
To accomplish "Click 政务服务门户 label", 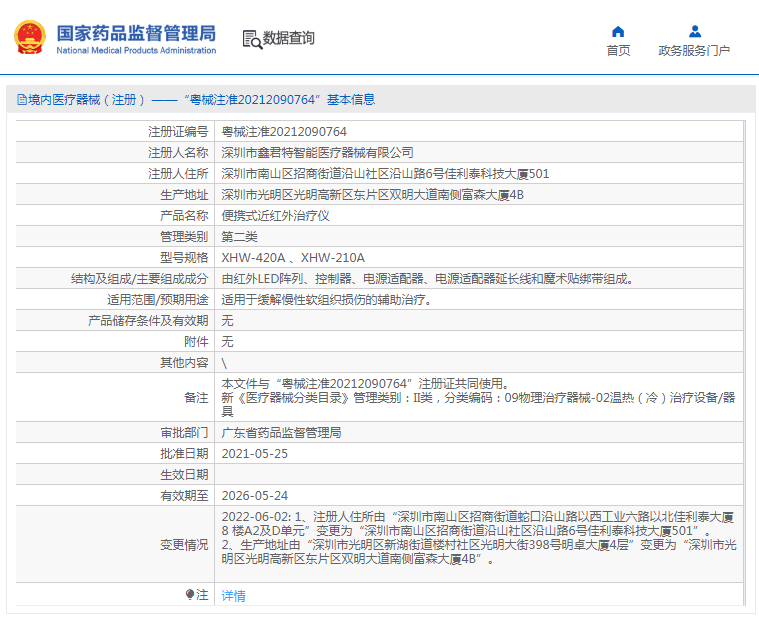I will click(x=694, y=50).
